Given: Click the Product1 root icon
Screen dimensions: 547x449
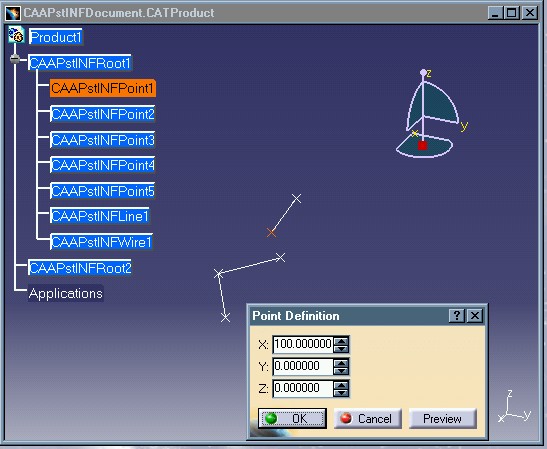Looking at the screenshot, I should [16, 35].
